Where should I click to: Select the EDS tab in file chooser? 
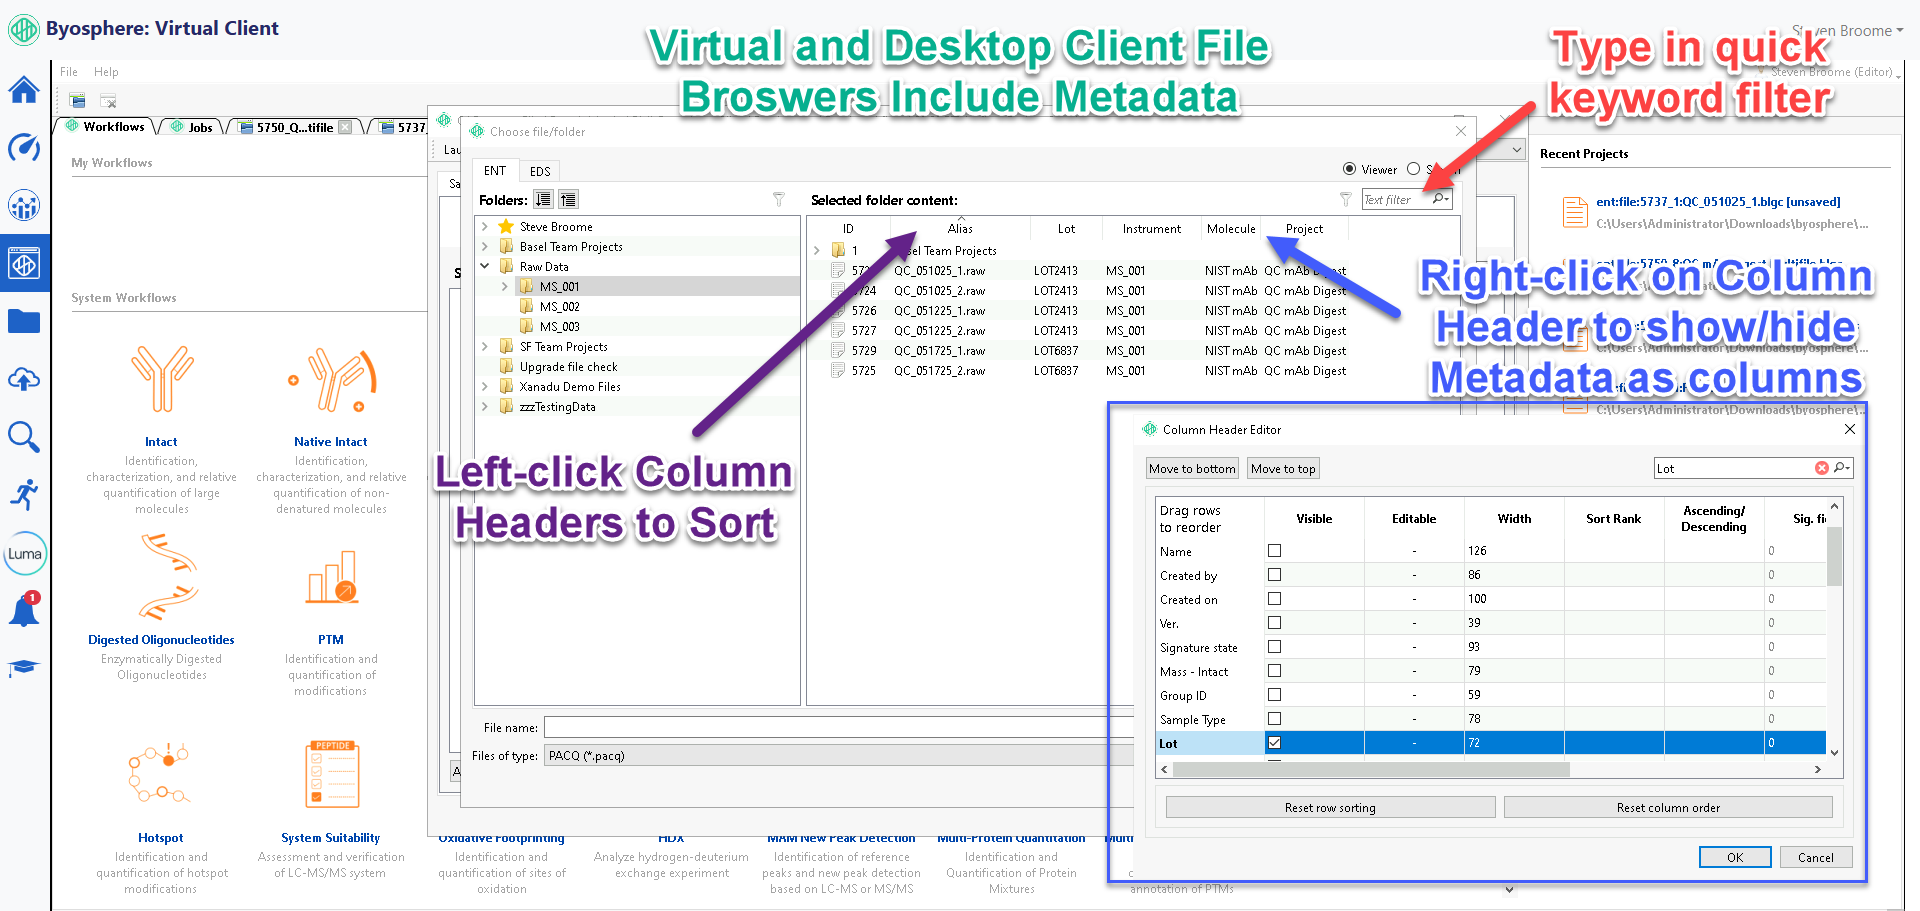[540, 171]
